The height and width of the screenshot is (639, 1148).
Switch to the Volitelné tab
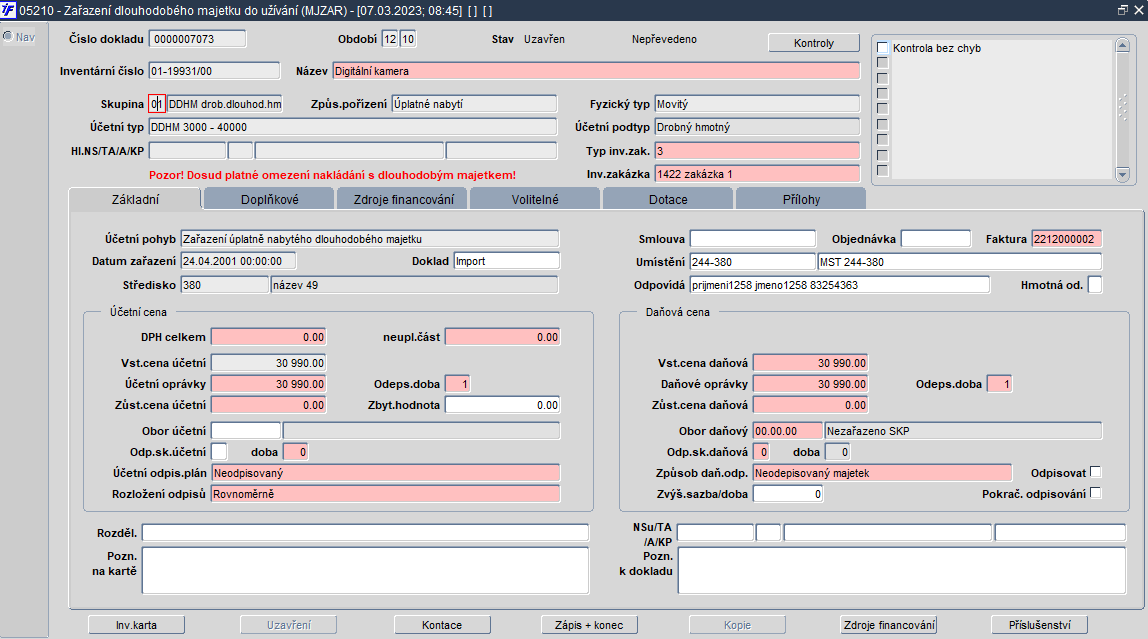(535, 199)
